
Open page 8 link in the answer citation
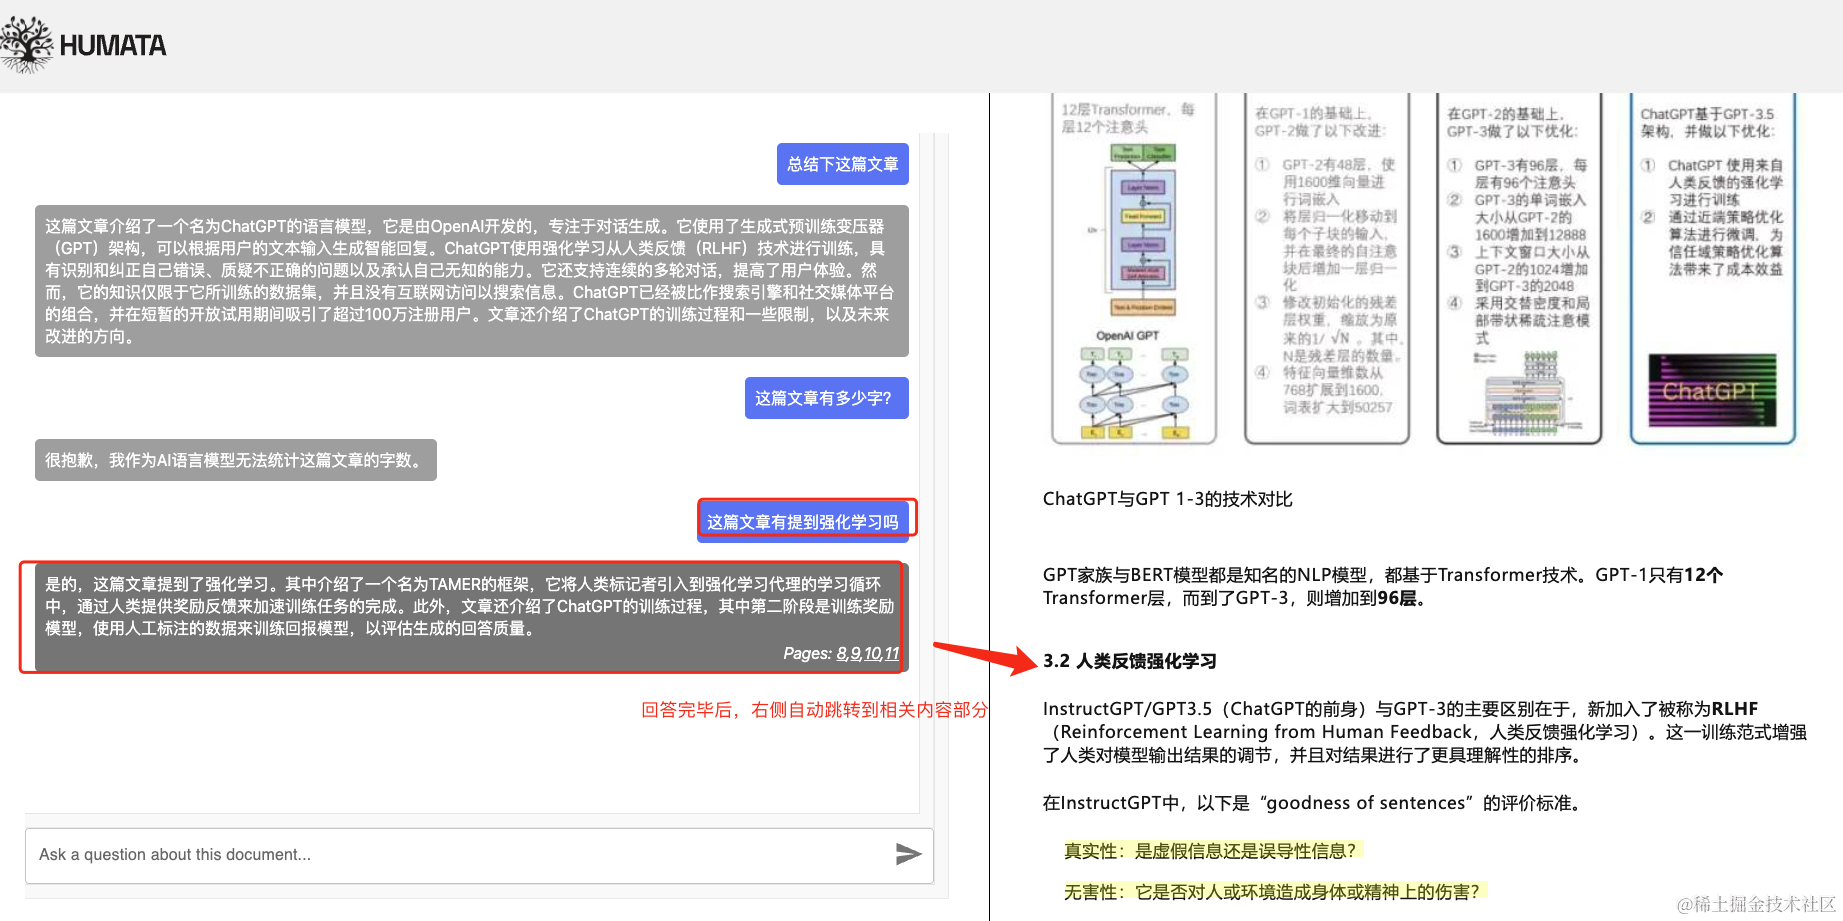click(x=842, y=654)
